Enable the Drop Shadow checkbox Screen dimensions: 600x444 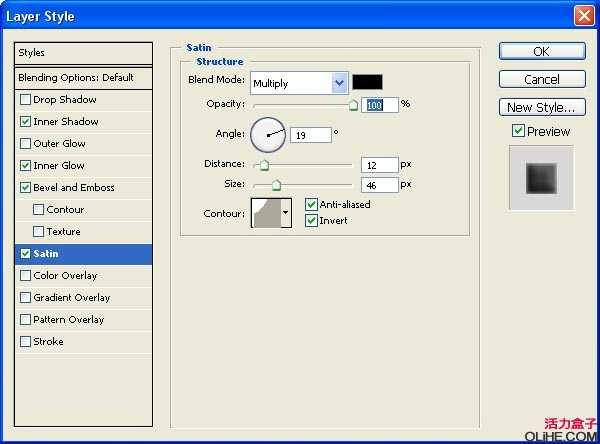click(25, 100)
